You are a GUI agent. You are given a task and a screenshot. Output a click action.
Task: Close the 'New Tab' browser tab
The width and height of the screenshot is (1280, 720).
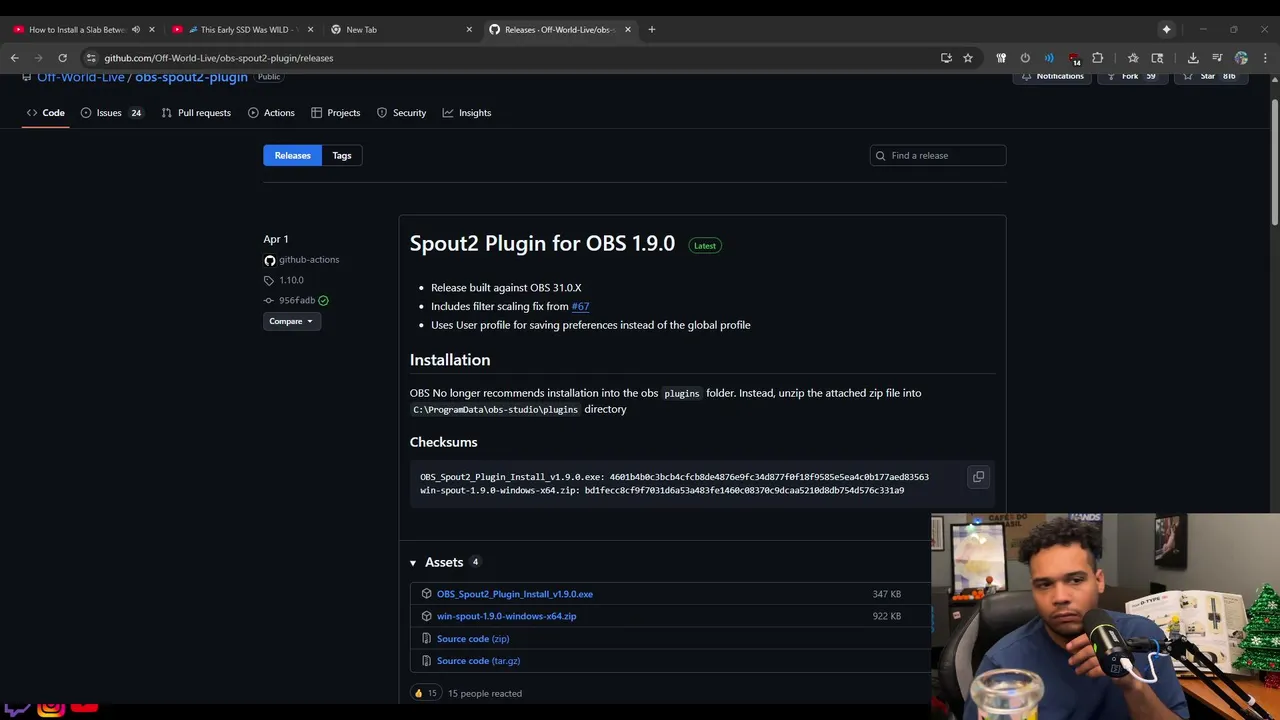[469, 29]
